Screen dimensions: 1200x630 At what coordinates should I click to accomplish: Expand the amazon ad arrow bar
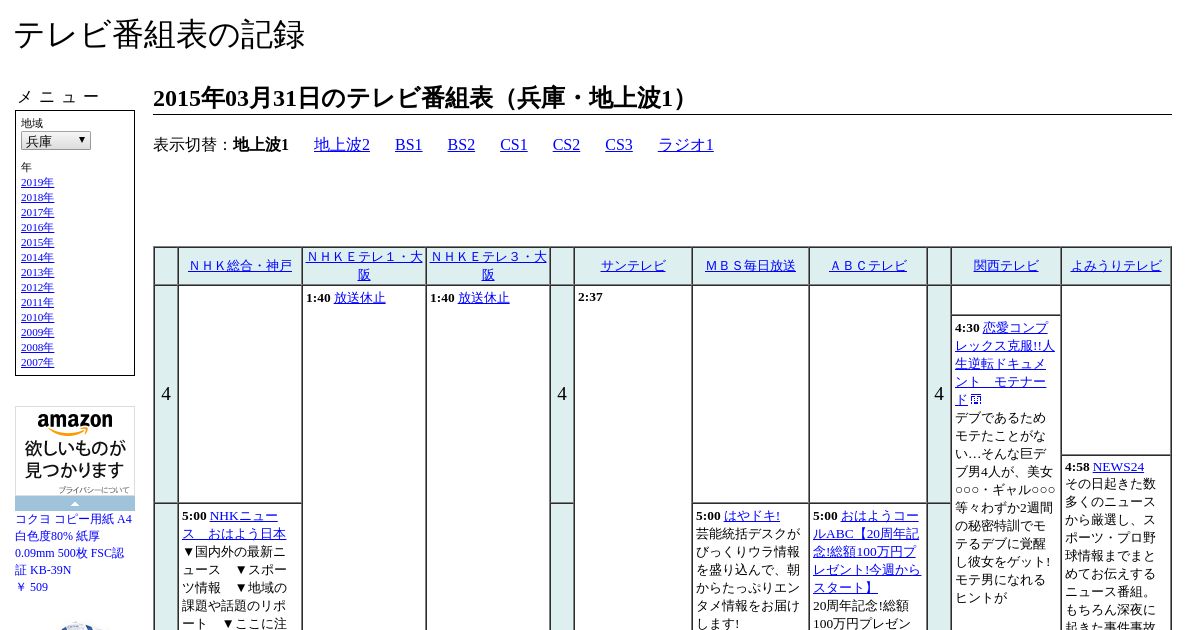click(x=75, y=503)
